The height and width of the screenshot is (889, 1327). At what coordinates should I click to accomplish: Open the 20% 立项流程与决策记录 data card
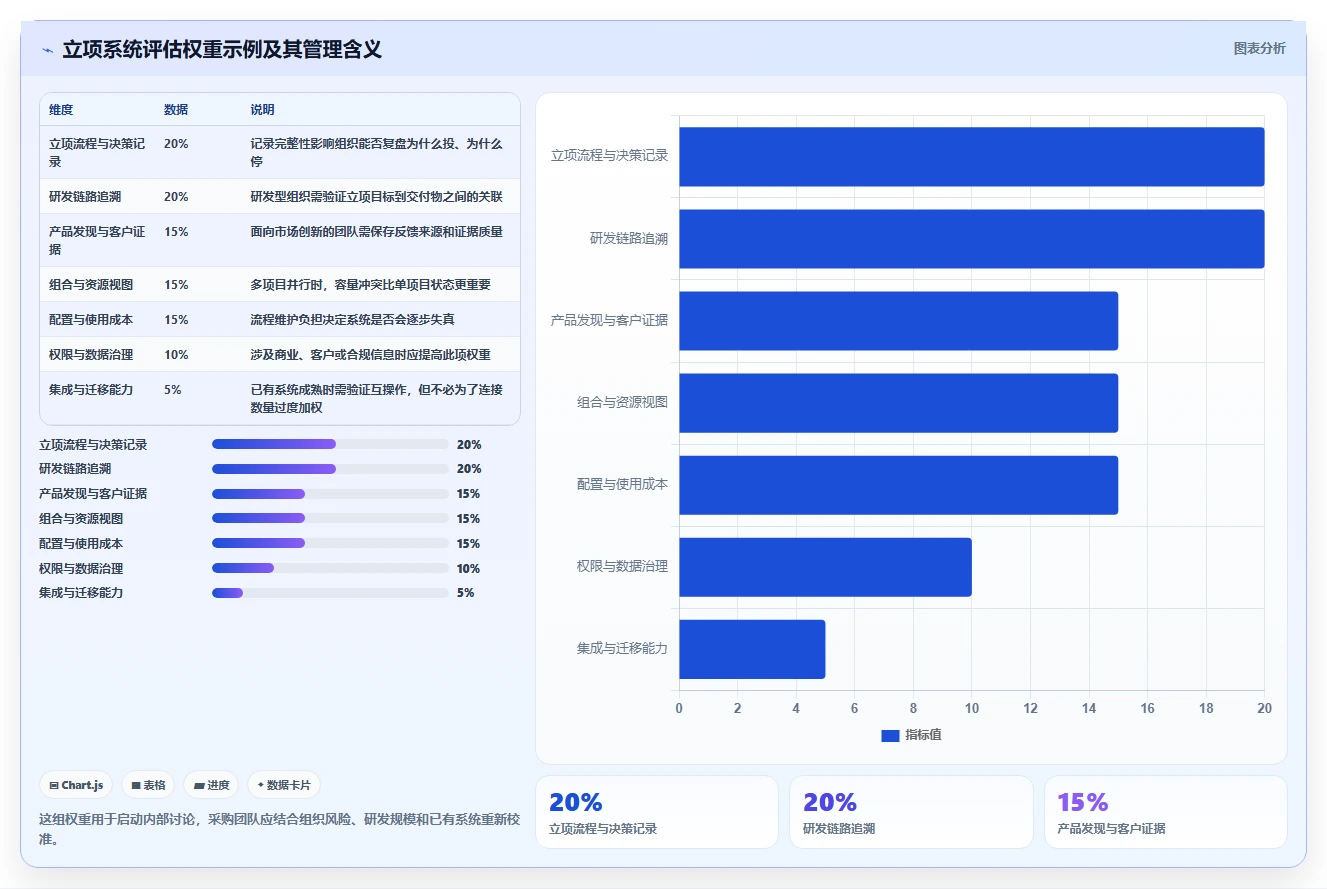(x=657, y=812)
